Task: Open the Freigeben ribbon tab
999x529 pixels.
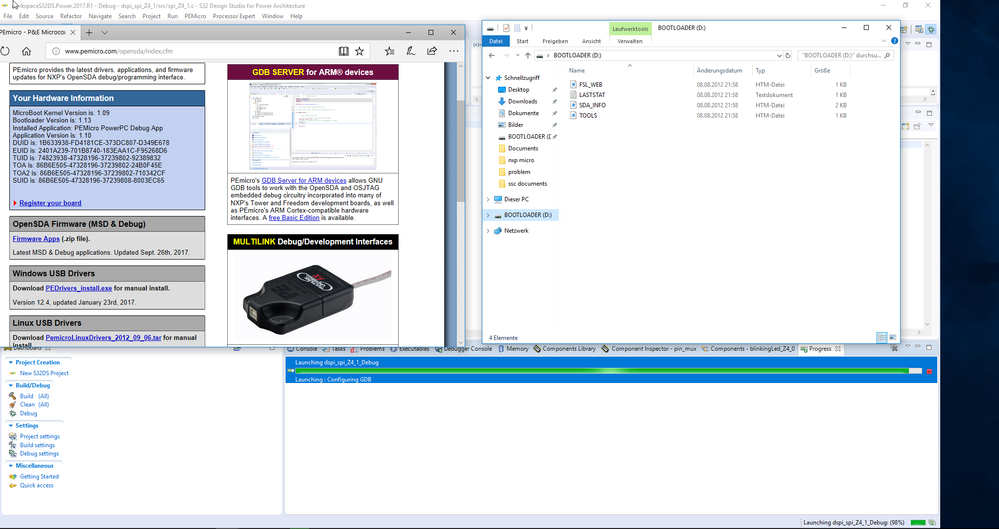Action: click(555, 41)
